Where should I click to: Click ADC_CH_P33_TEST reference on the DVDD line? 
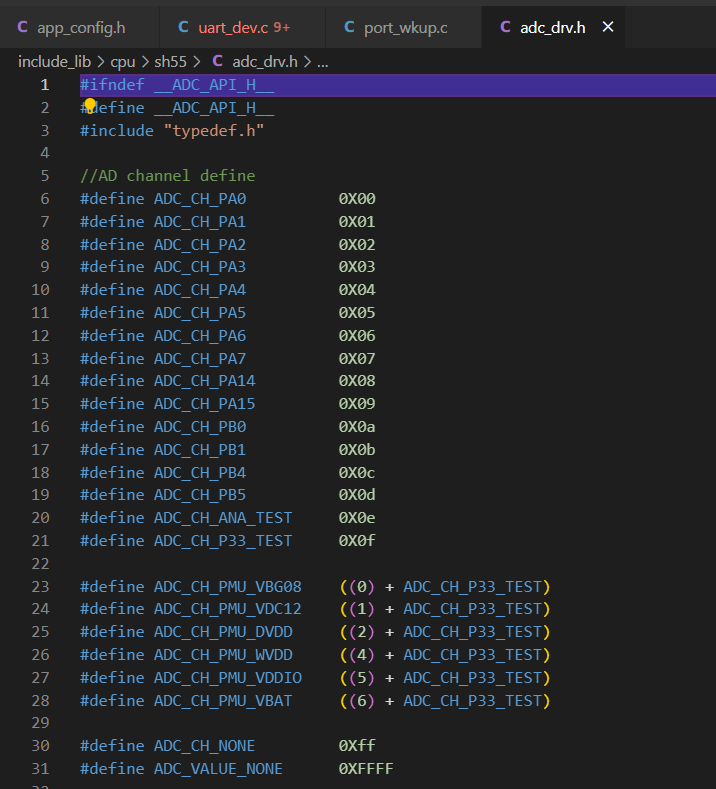[472, 632]
